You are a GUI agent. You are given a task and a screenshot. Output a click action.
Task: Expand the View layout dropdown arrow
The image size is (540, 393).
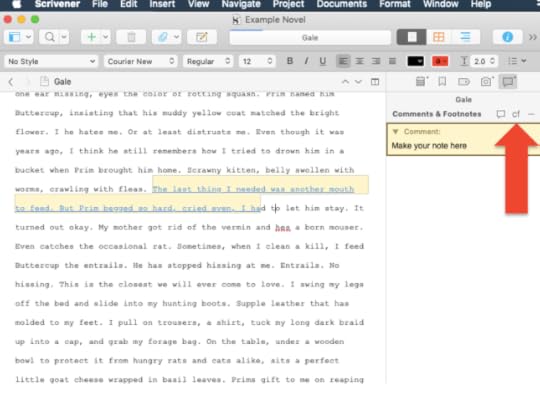pos(28,37)
